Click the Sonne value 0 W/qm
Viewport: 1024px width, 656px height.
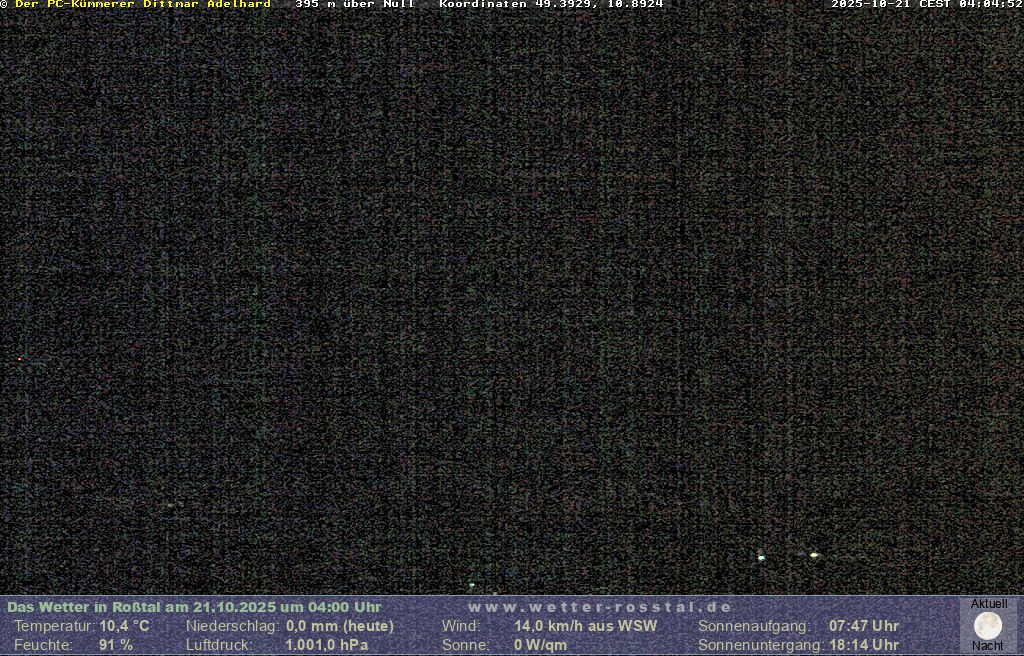(540, 645)
